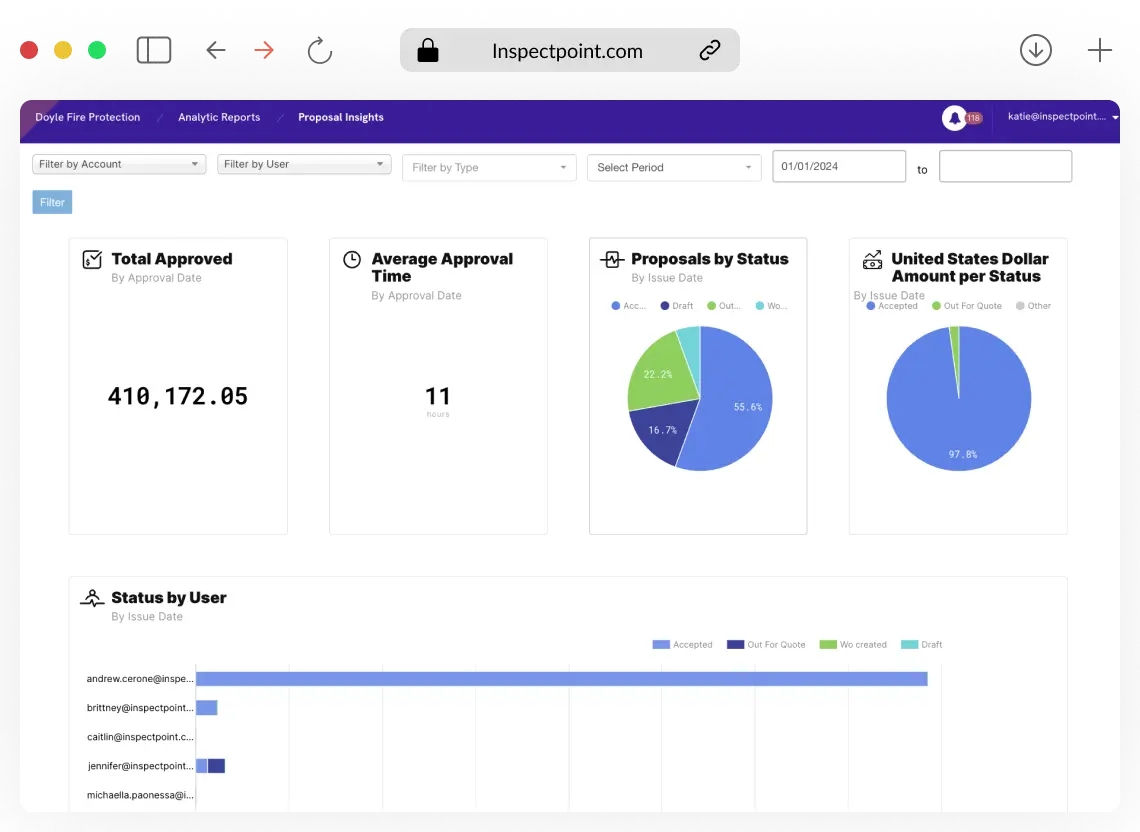The width and height of the screenshot is (1140, 832).
Task: Click the Average Approval Time clock icon
Action: (x=352, y=260)
